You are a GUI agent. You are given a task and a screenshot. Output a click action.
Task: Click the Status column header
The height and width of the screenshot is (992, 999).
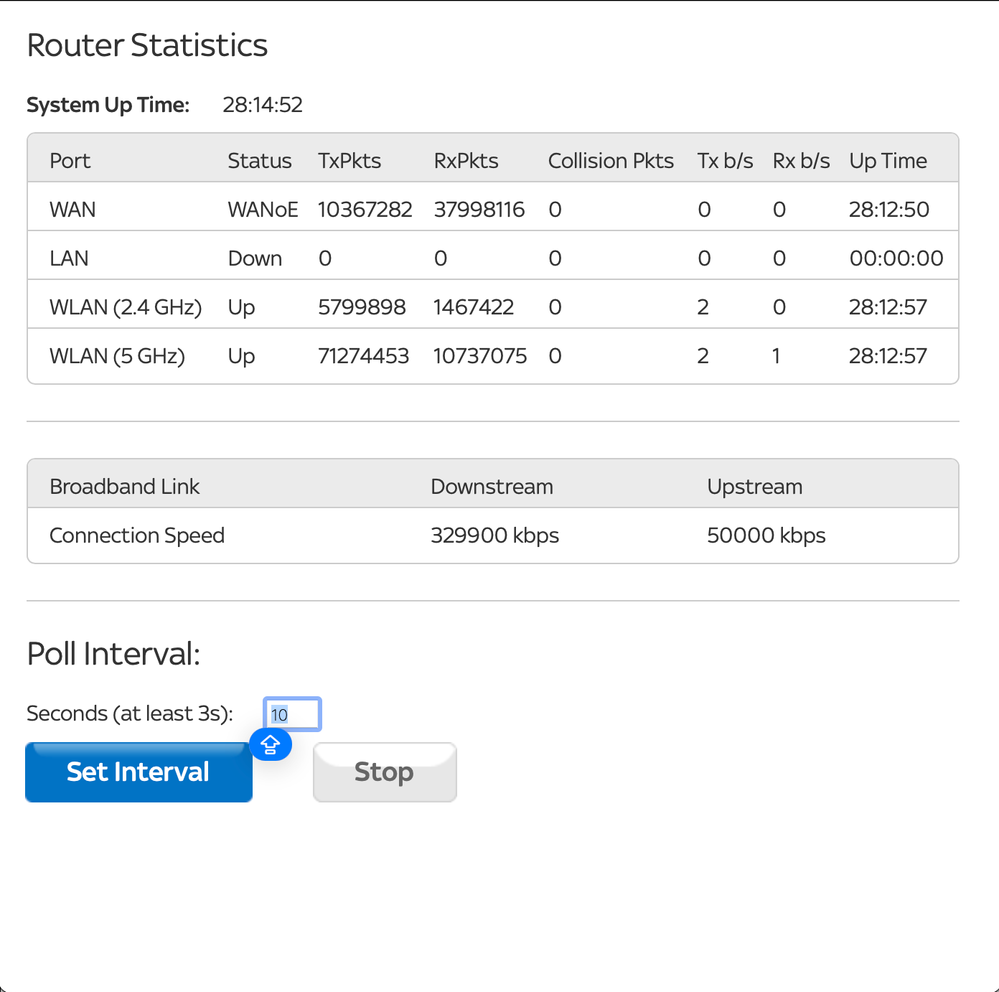click(x=259, y=161)
